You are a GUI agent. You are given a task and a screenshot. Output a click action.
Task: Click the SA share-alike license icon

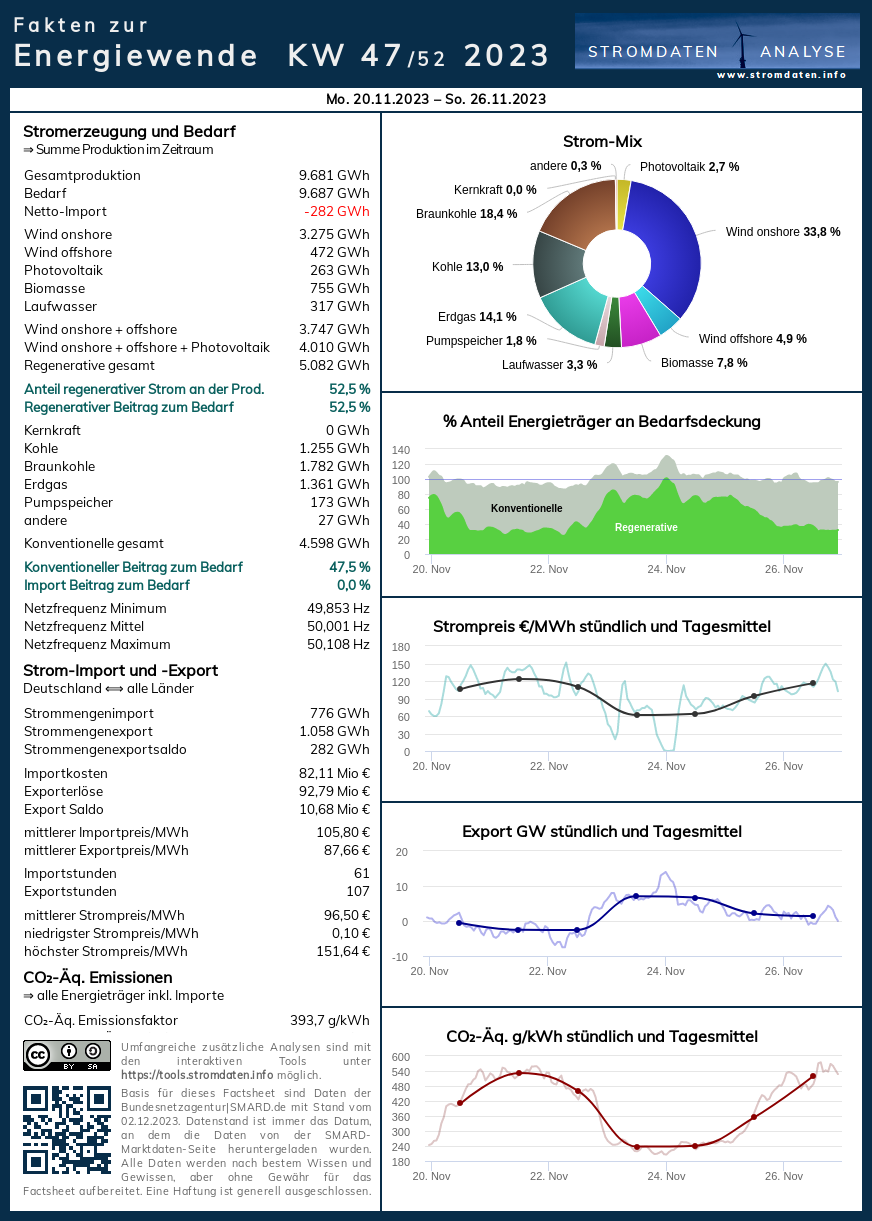click(95, 1052)
